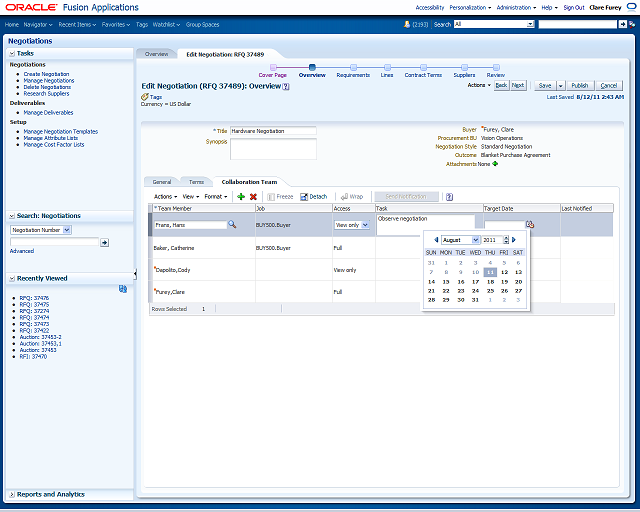Open the Recent Items menu

tap(77, 25)
